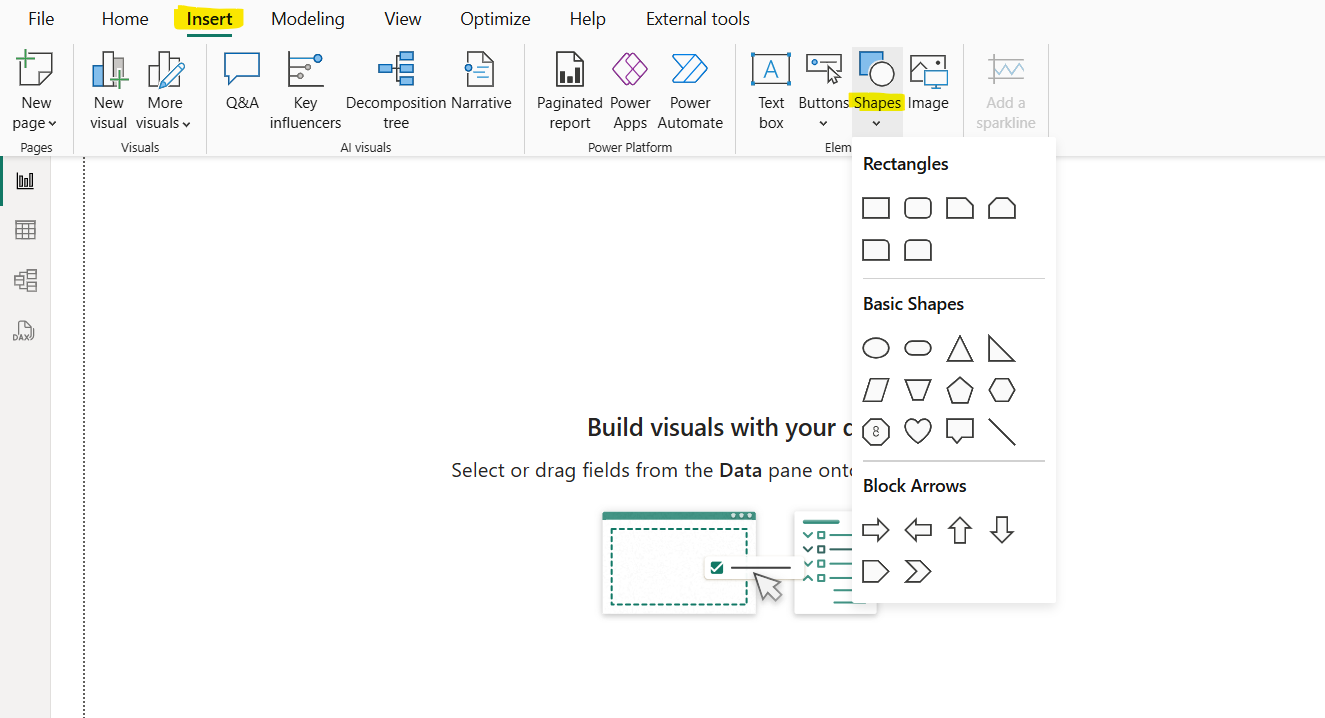Select the heart shape under Basic Shapes
This screenshot has width=1325, height=718.
point(917,431)
